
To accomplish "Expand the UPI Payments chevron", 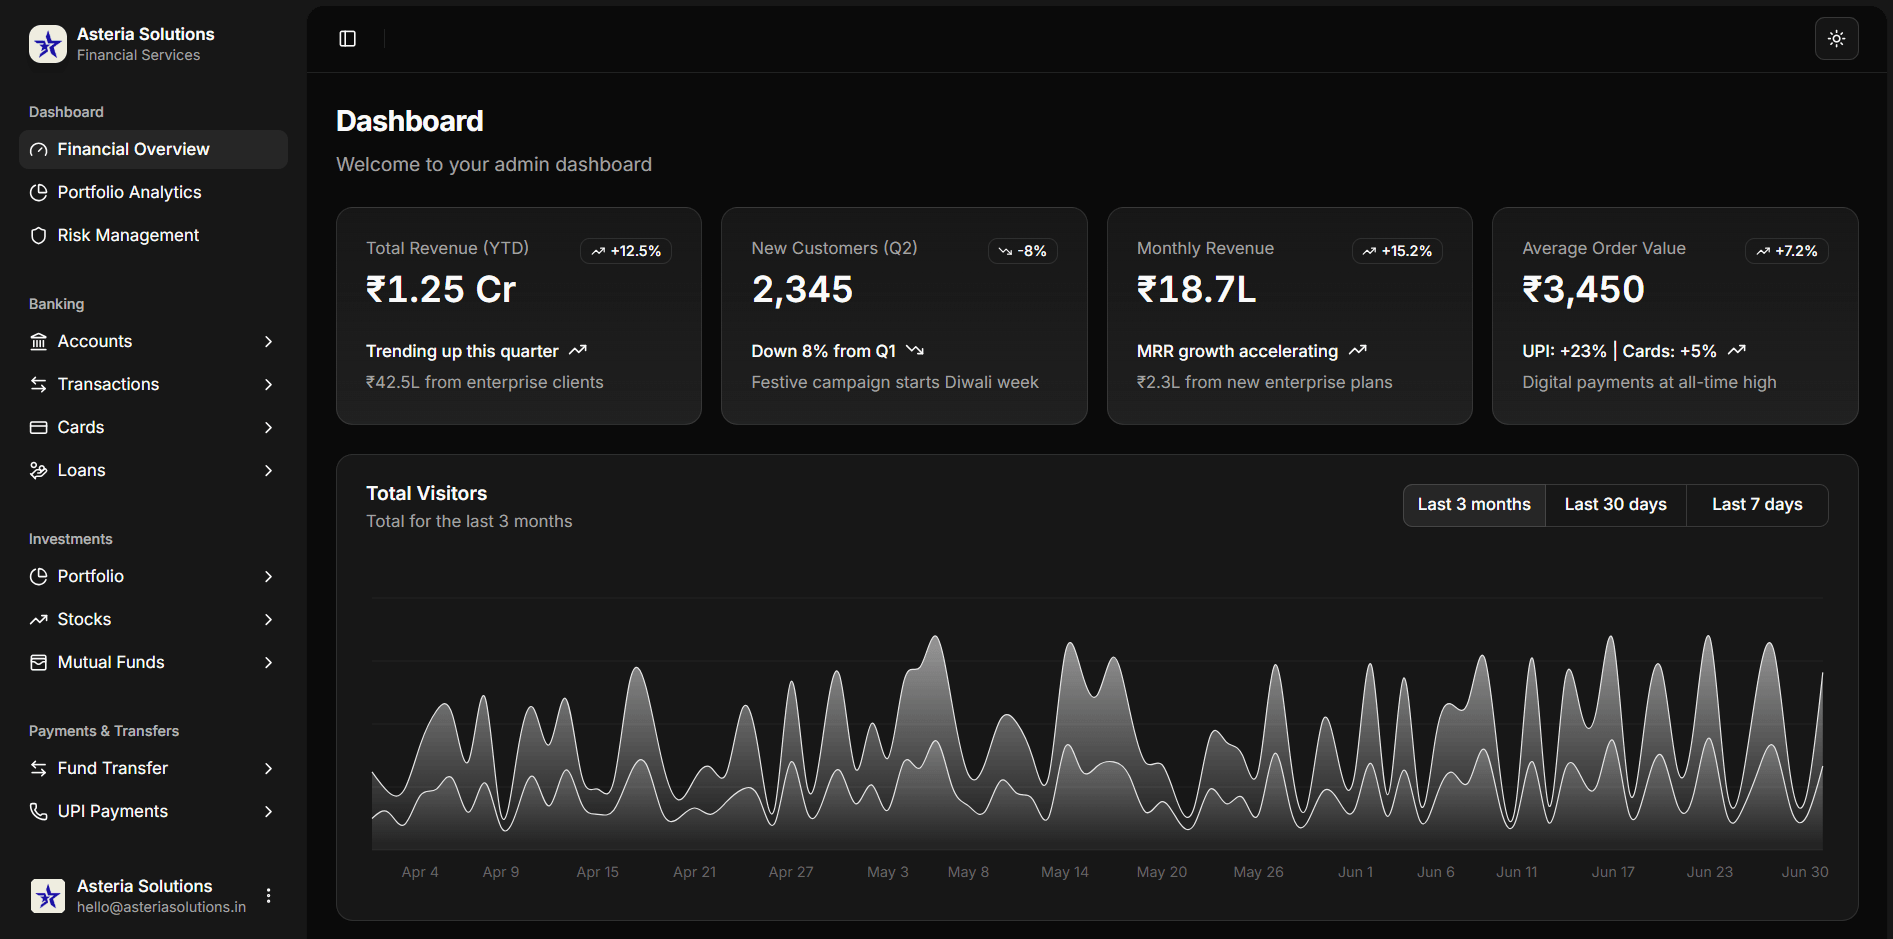I will pos(268,812).
